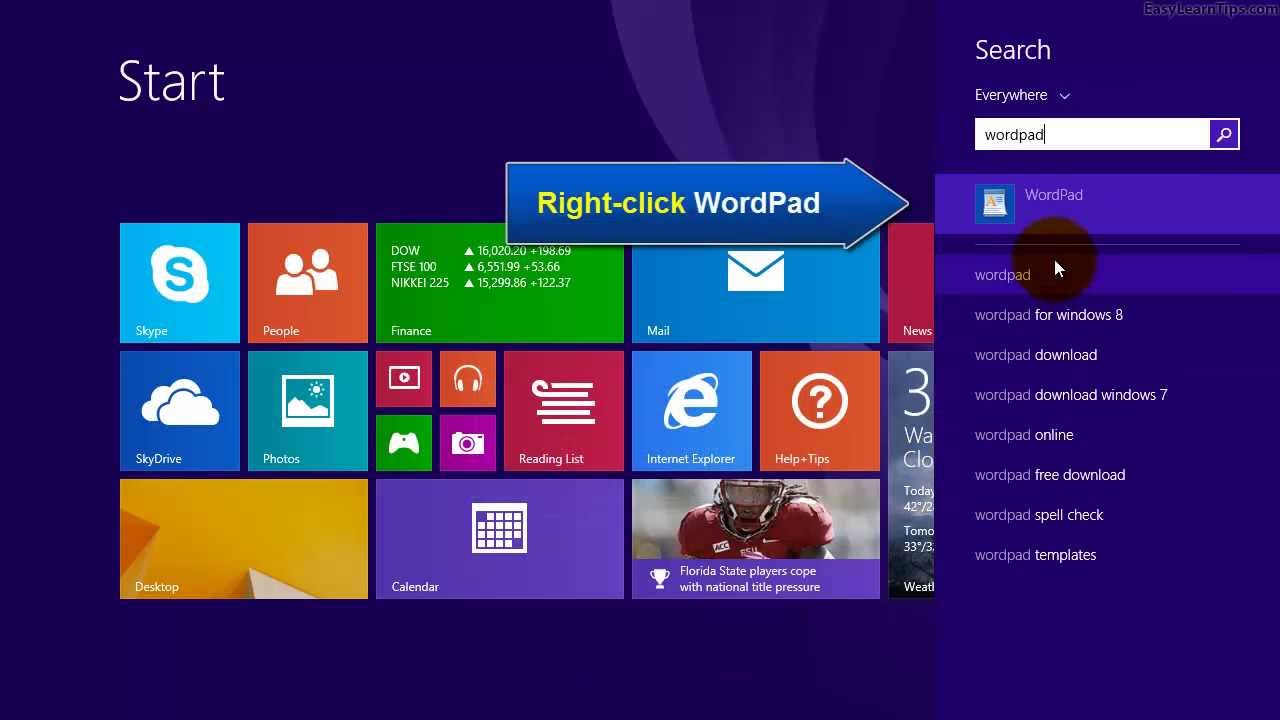The image size is (1280, 720).
Task: Launch the Music headphones tile
Action: [468, 379]
